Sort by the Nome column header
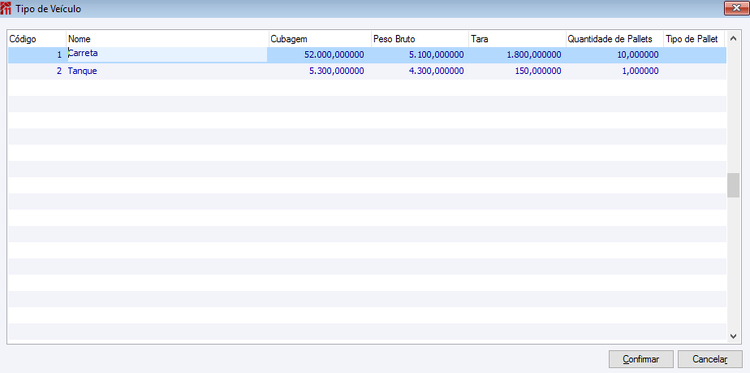The width and height of the screenshot is (750, 373). tap(167, 39)
